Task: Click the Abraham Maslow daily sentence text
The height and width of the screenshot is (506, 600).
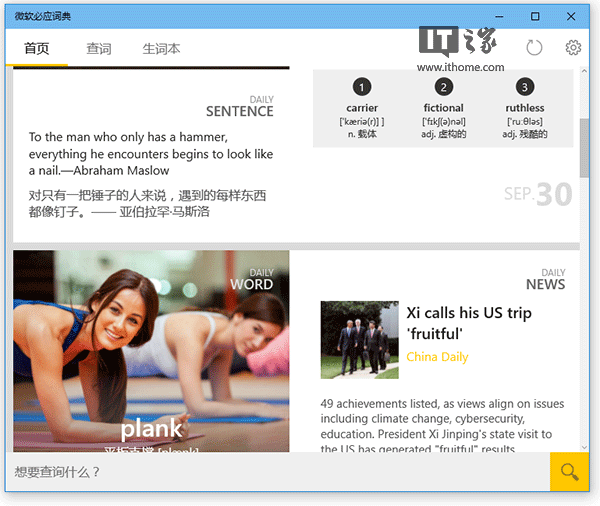Action: (151, 155)
